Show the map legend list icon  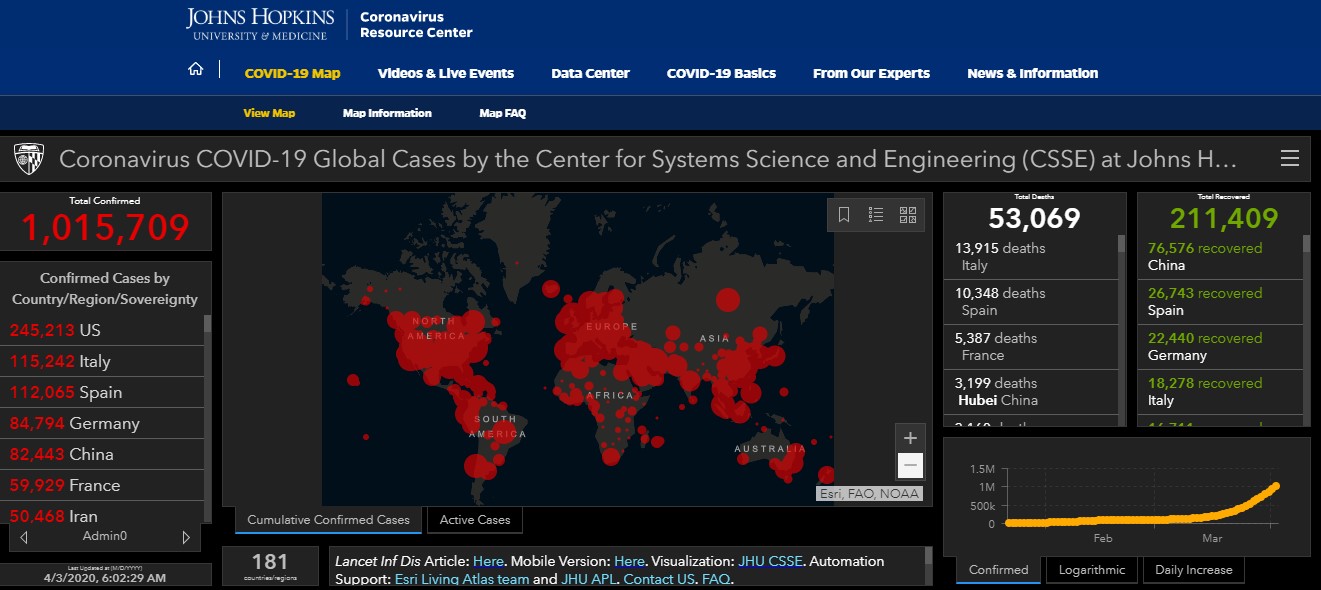pyautogui.click(x=876, y=215)
